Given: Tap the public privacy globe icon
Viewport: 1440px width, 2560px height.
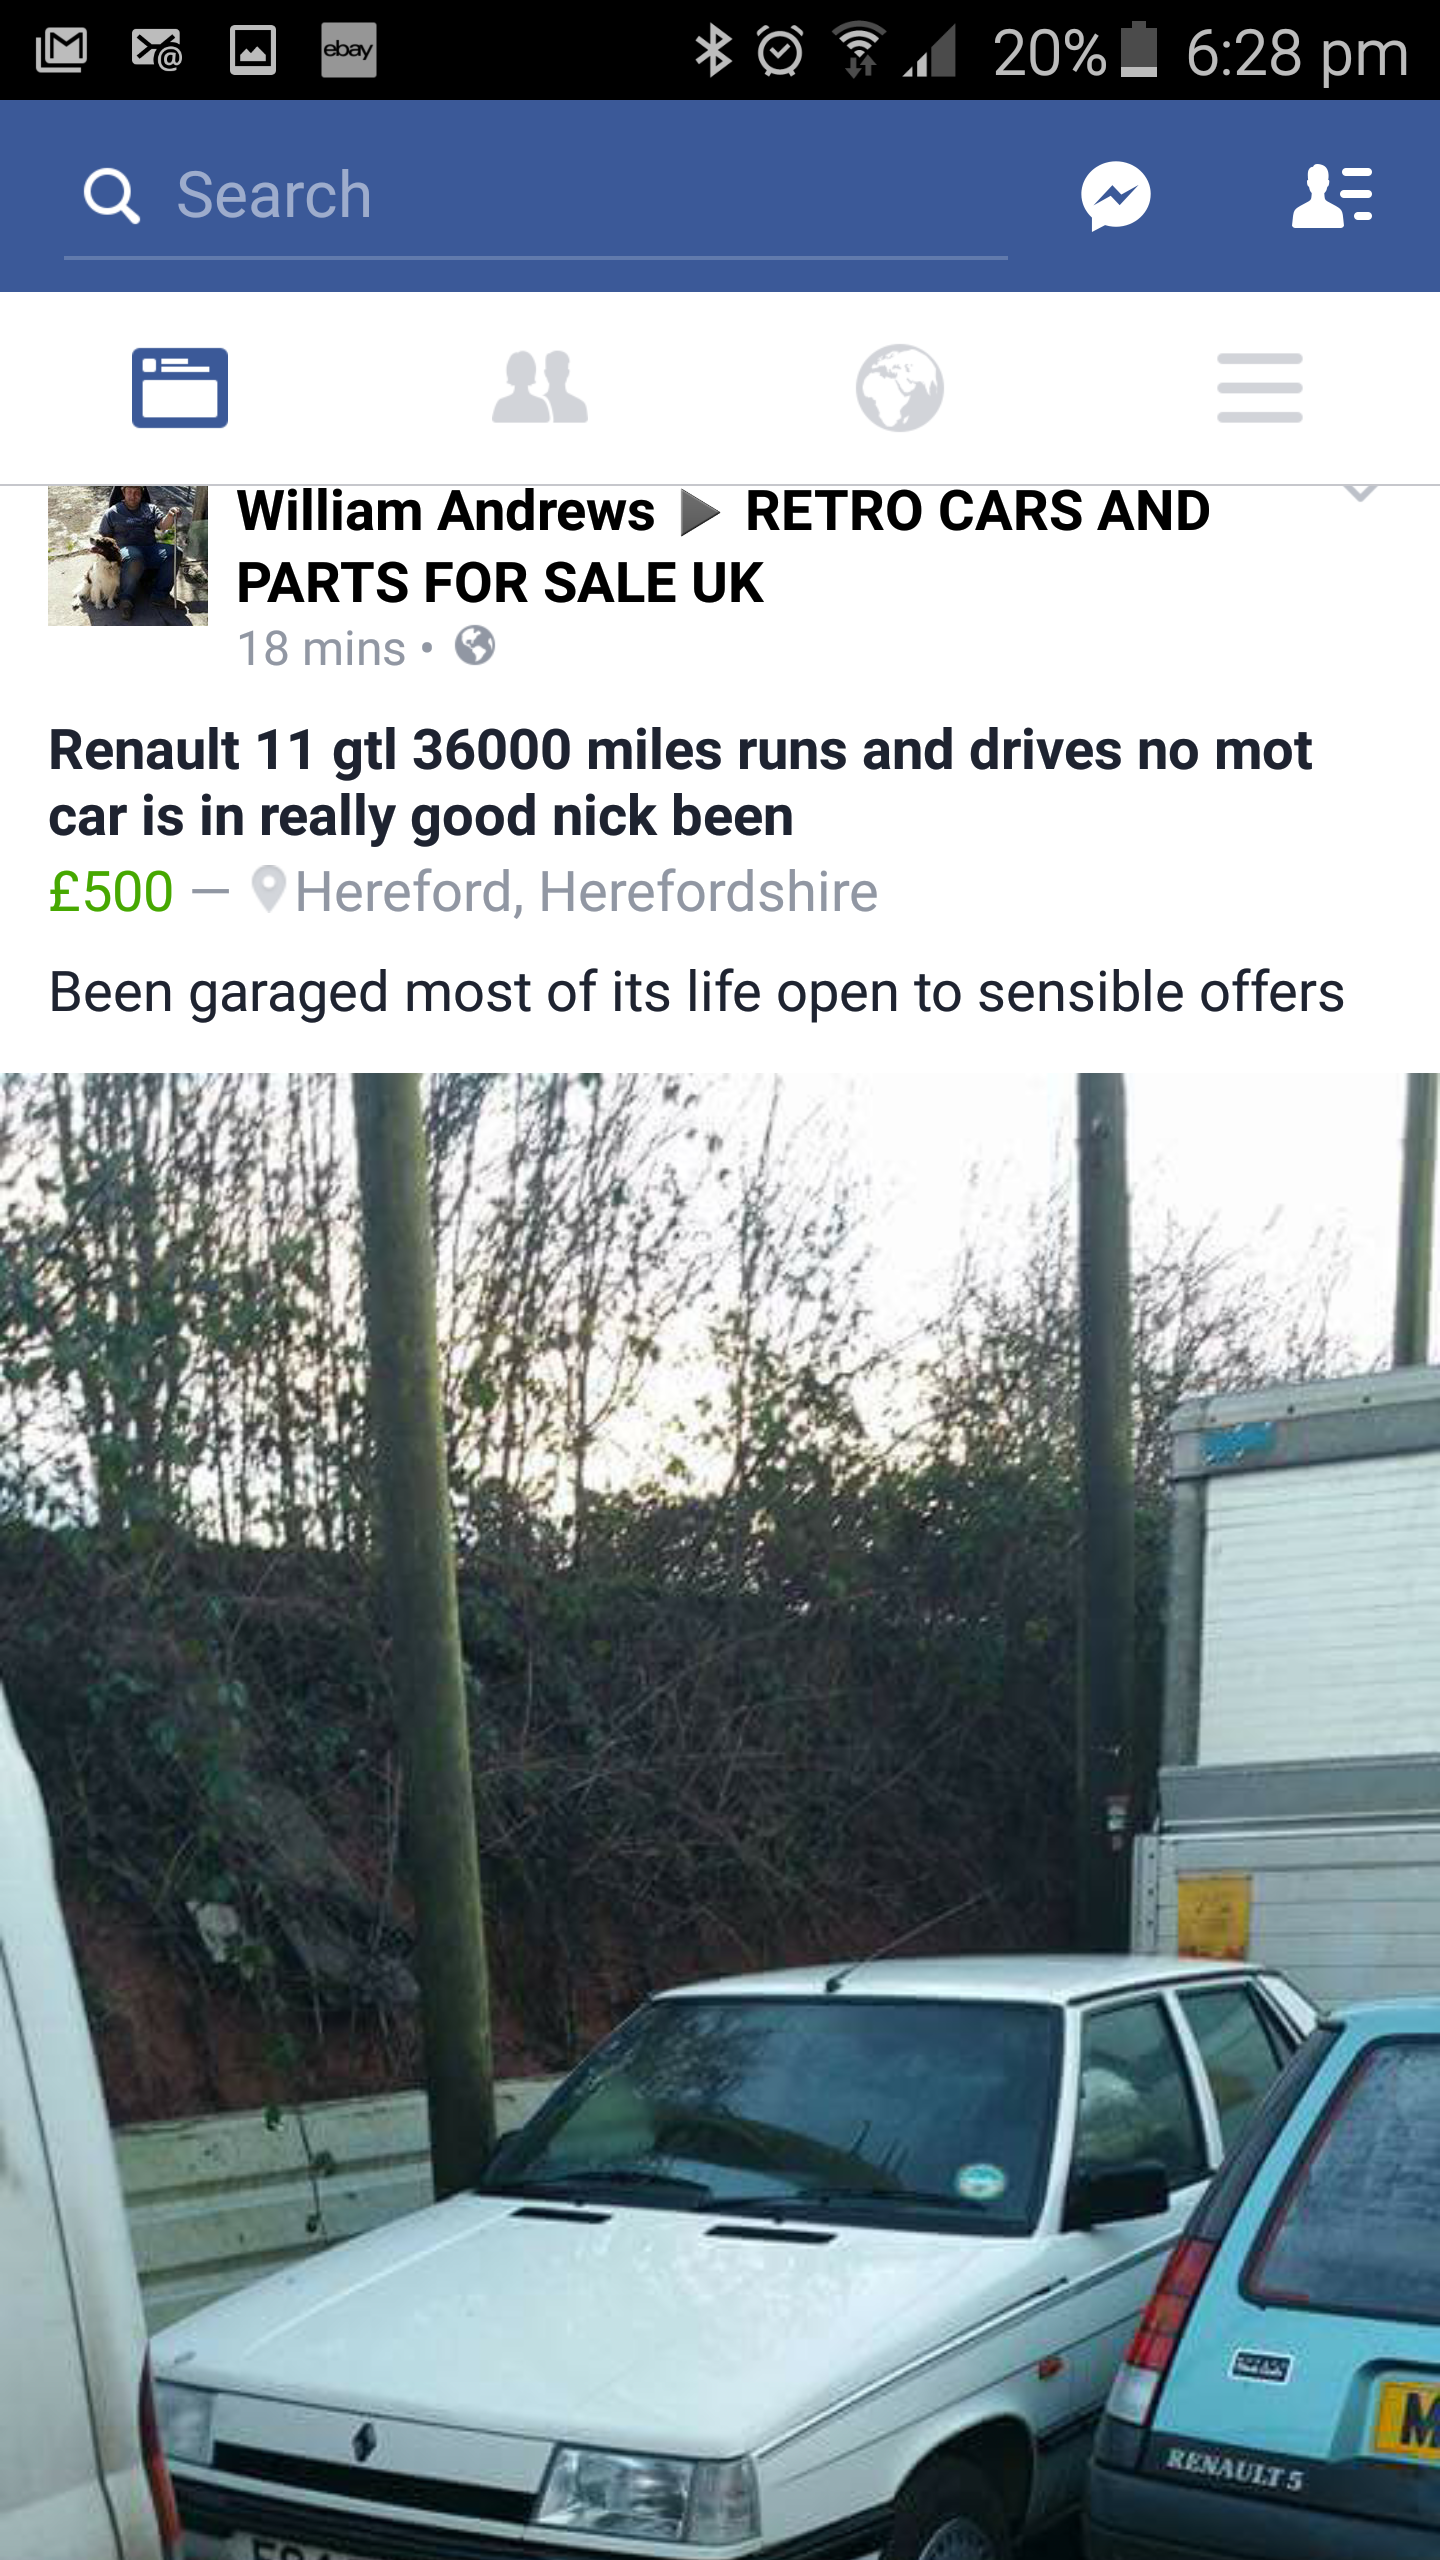Looking at the screenshot, I should point(475,646).
